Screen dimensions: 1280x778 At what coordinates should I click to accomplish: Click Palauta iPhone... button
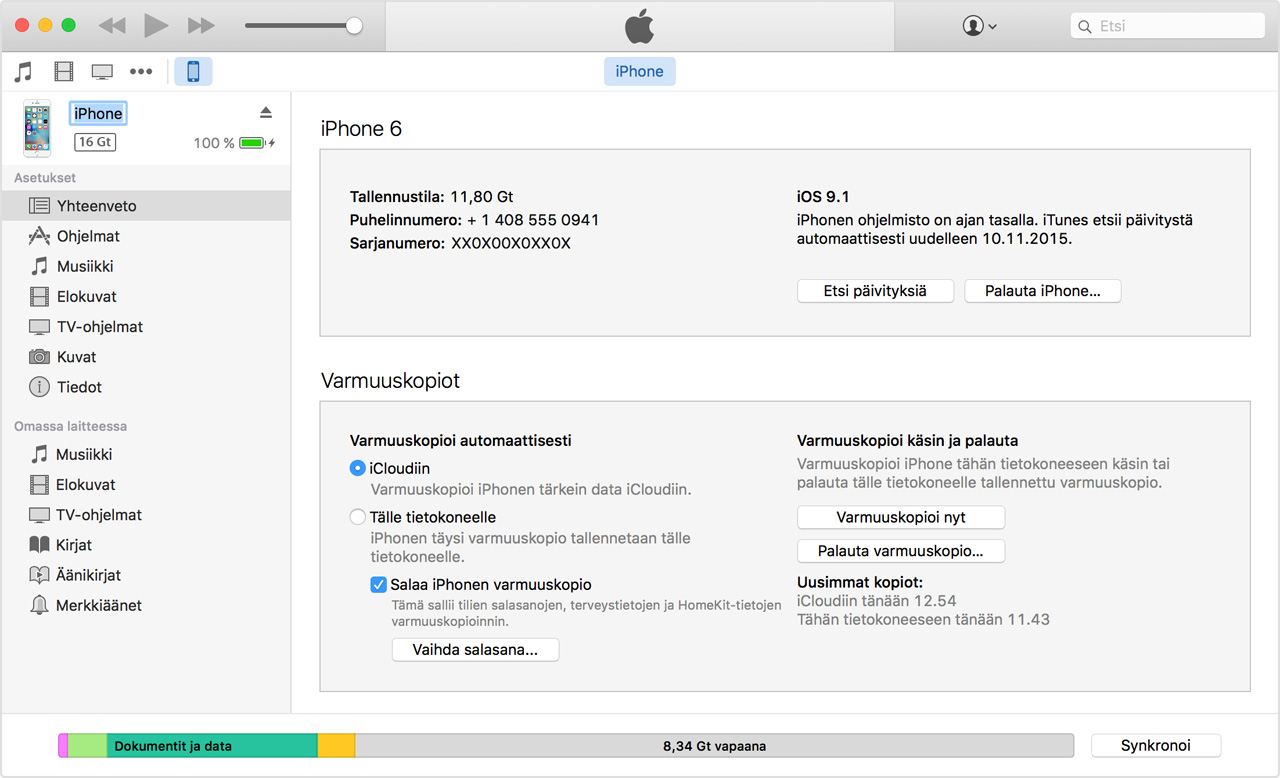click(1043, 291)
